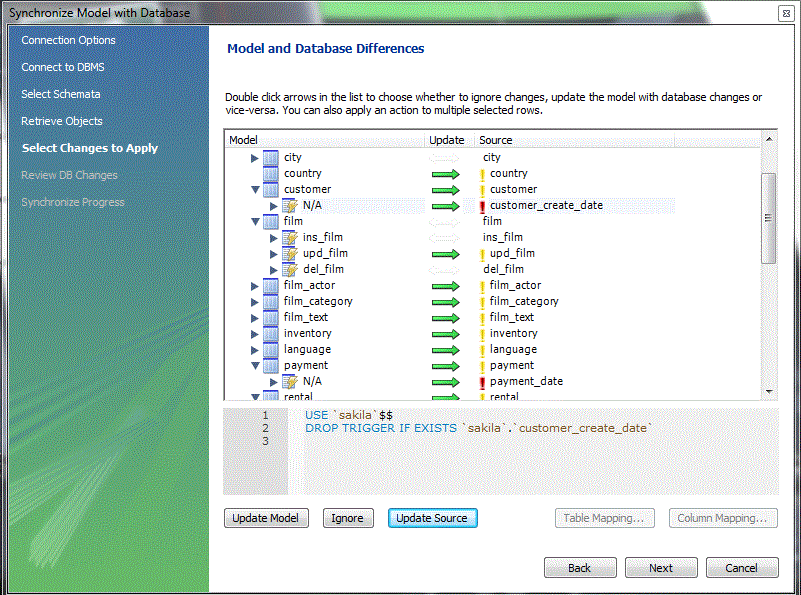This screenshot has height=595, width=801.
Task: Click the green arrow beside payment_date
Action: (x=445, y=381)
